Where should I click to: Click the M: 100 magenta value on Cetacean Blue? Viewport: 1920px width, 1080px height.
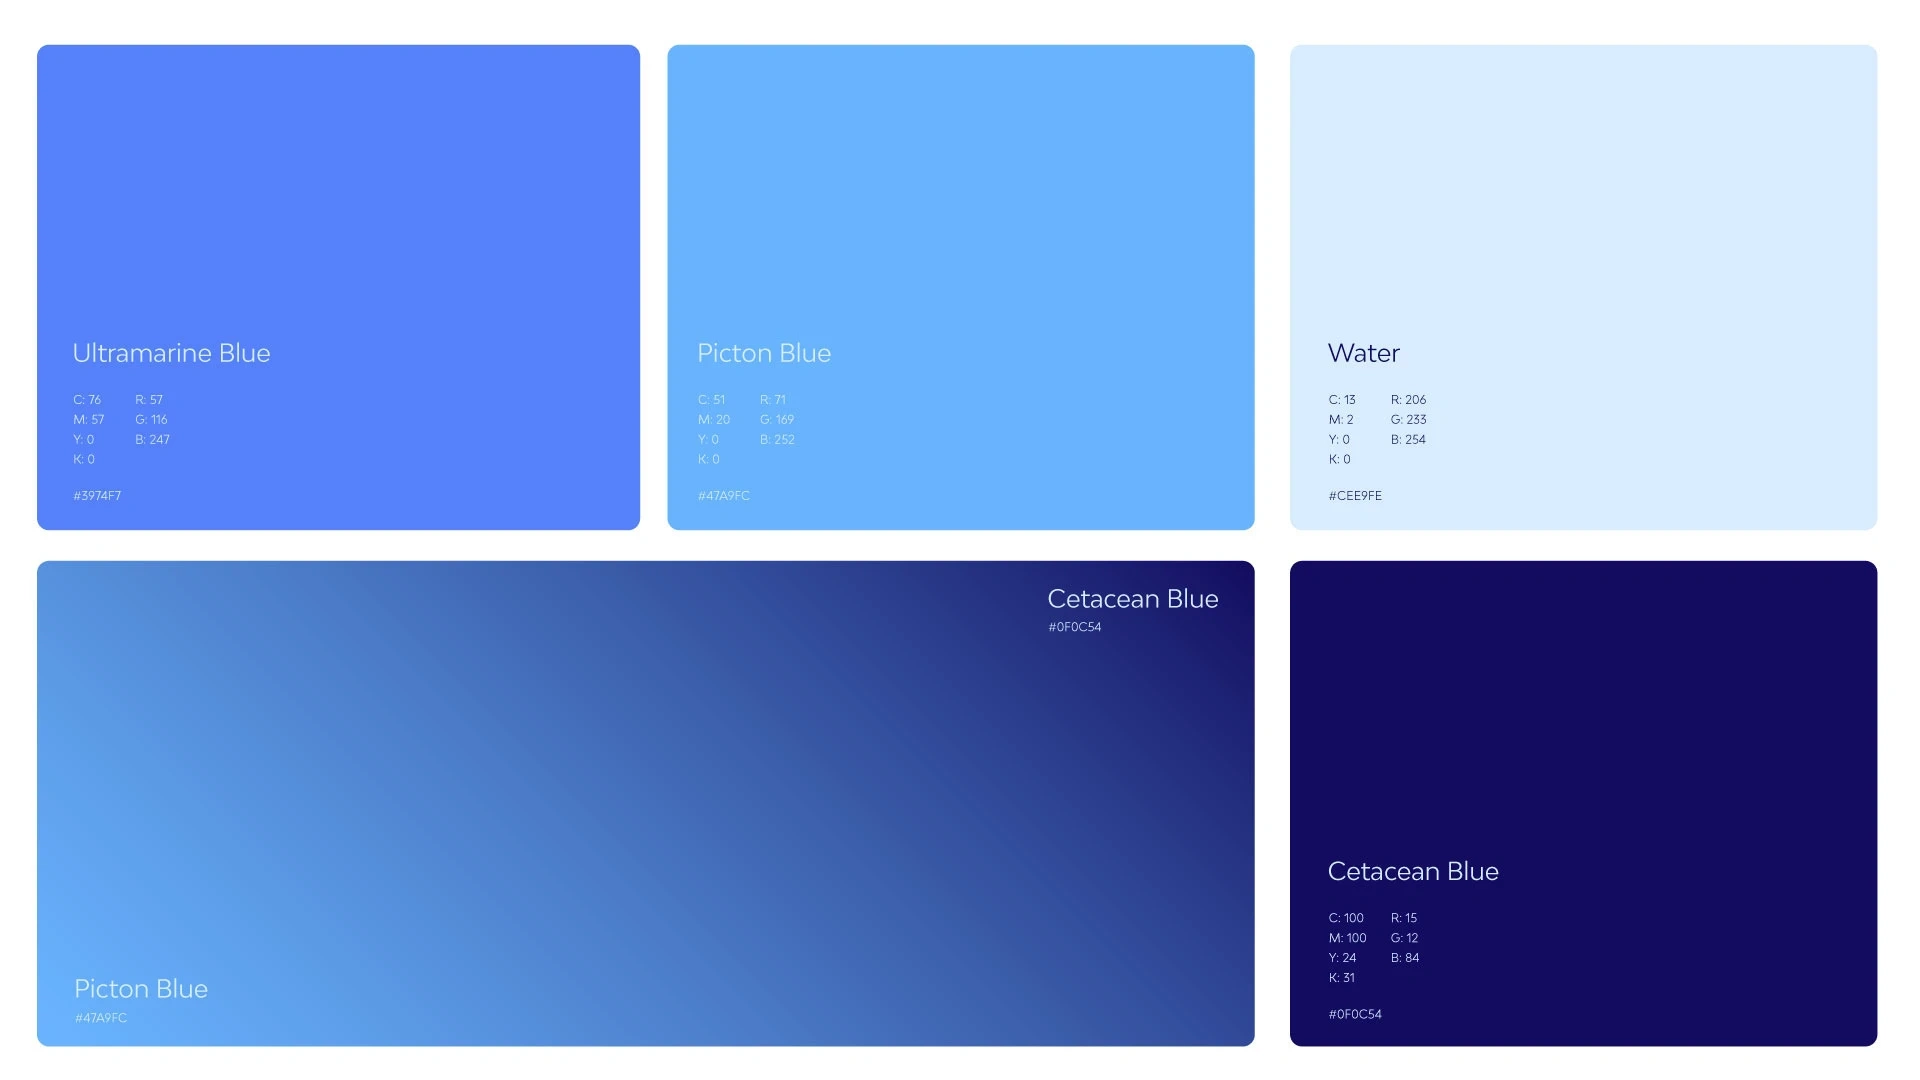point(1347,938)
